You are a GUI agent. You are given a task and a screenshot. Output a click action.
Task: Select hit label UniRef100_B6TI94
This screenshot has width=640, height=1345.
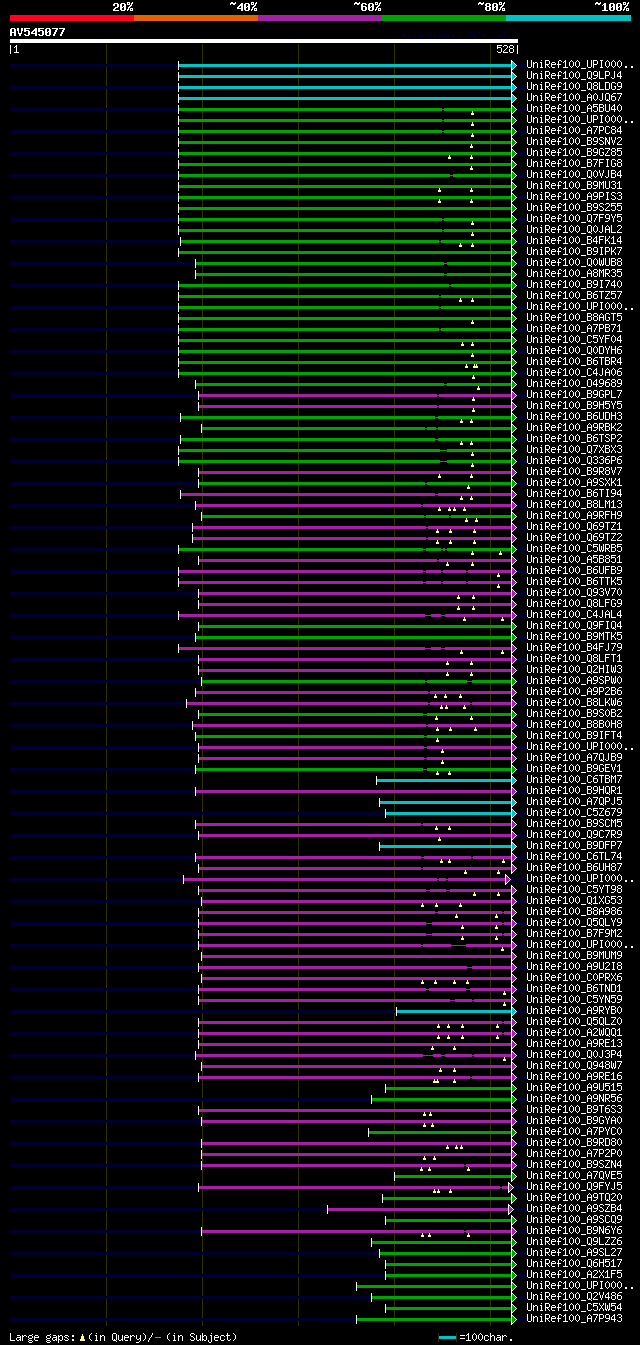pyautogui.click(x=574, y=493)
